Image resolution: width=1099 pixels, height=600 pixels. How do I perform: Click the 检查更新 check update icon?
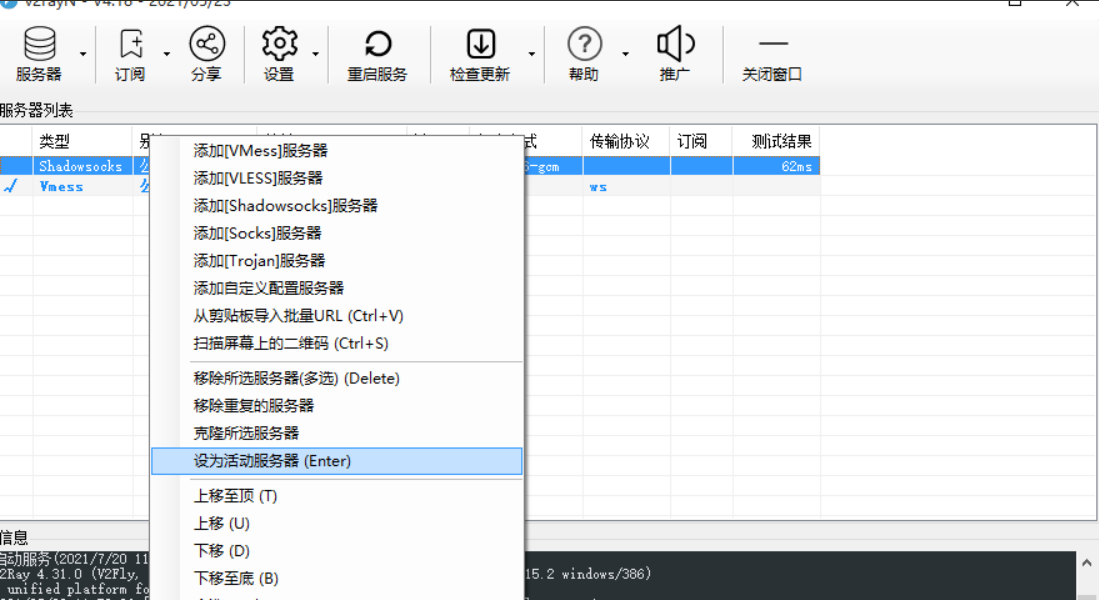click(x=481, y=44)
